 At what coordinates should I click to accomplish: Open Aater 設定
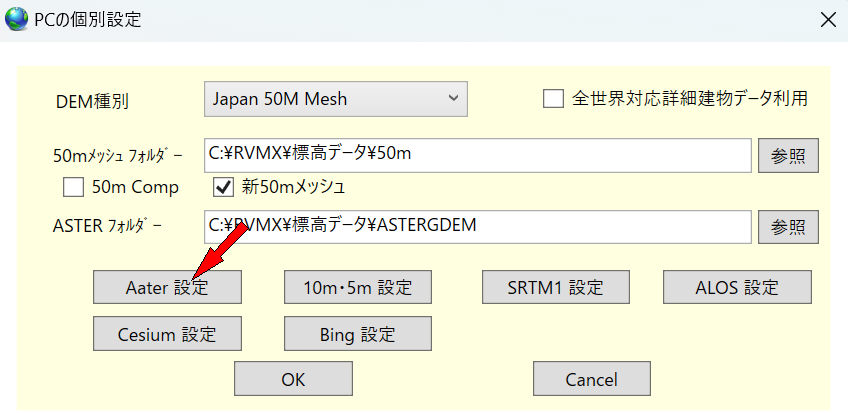coord(167,287)
